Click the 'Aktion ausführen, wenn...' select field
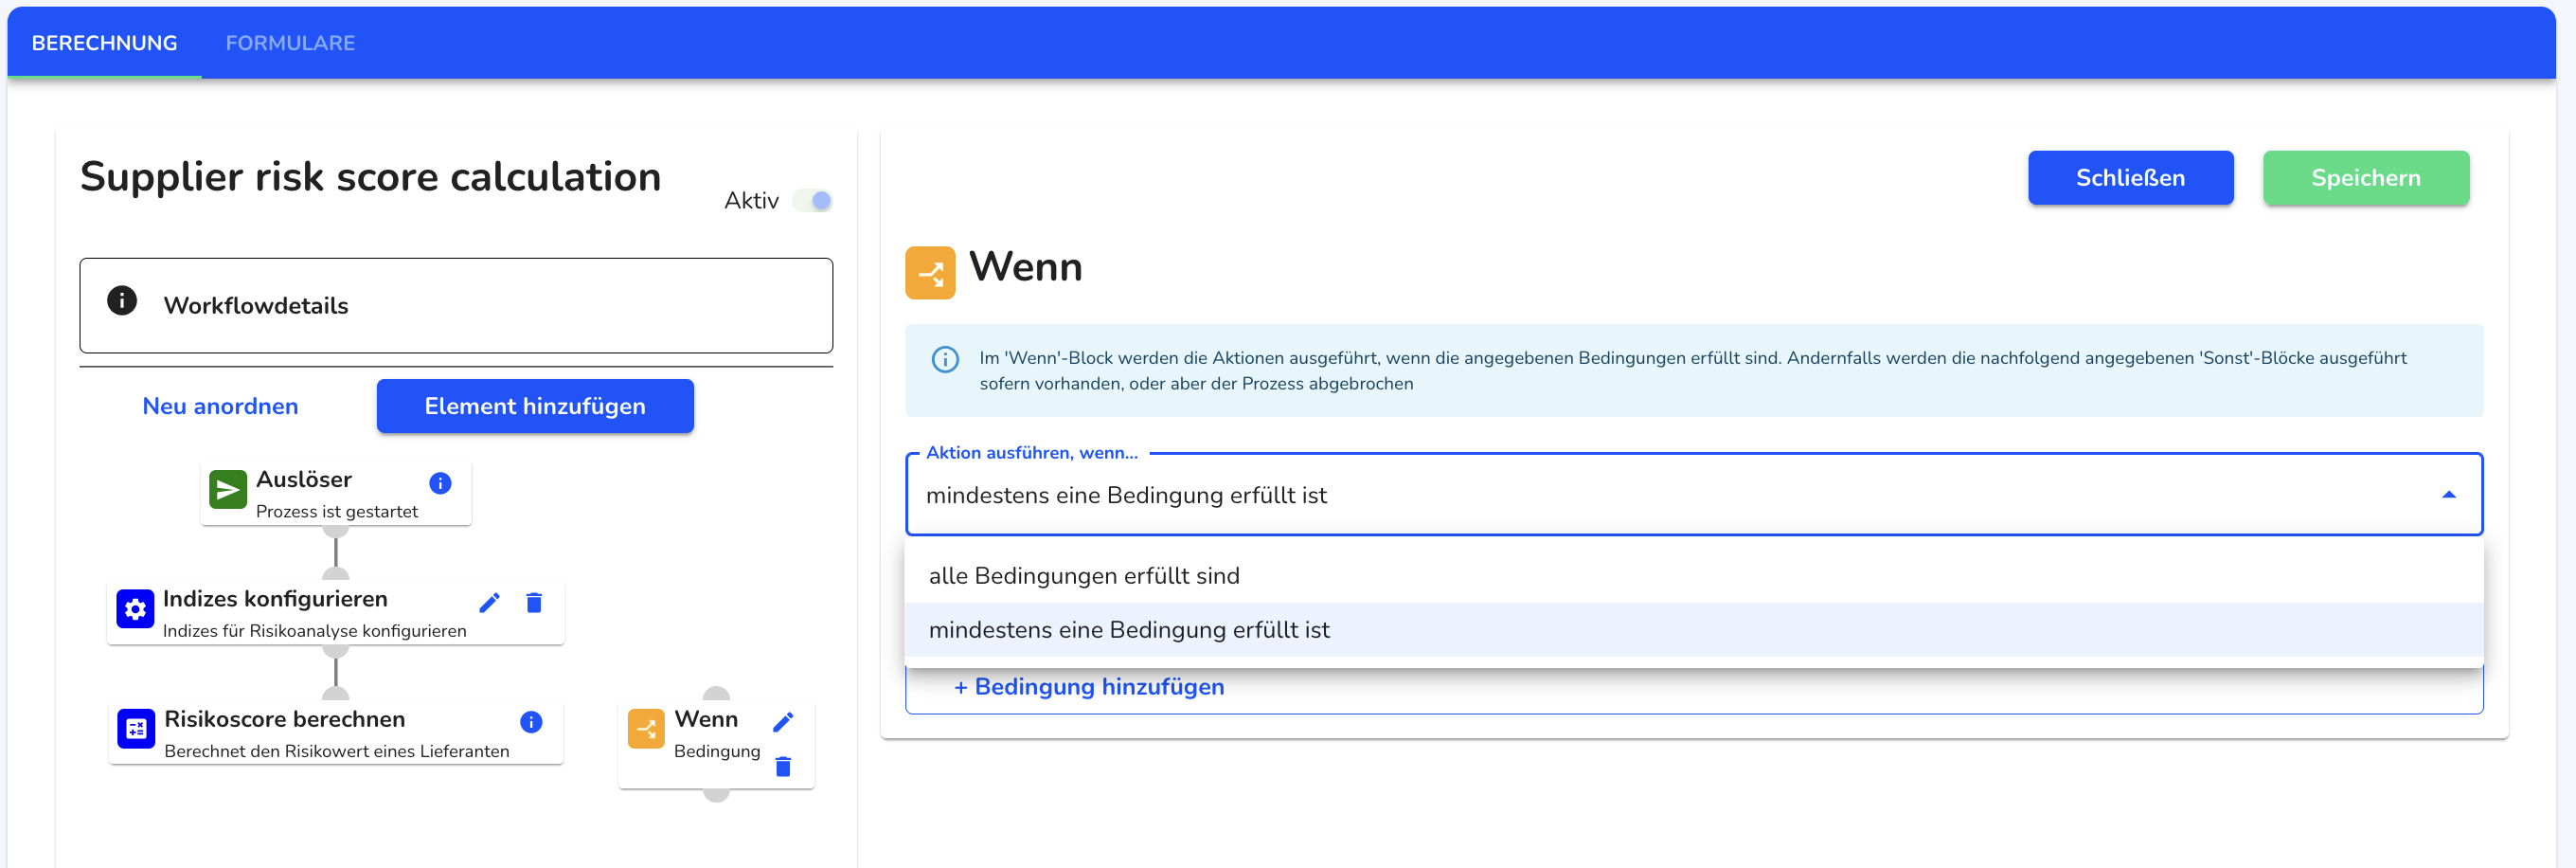2576x868 pixels. pos(1693,495)
